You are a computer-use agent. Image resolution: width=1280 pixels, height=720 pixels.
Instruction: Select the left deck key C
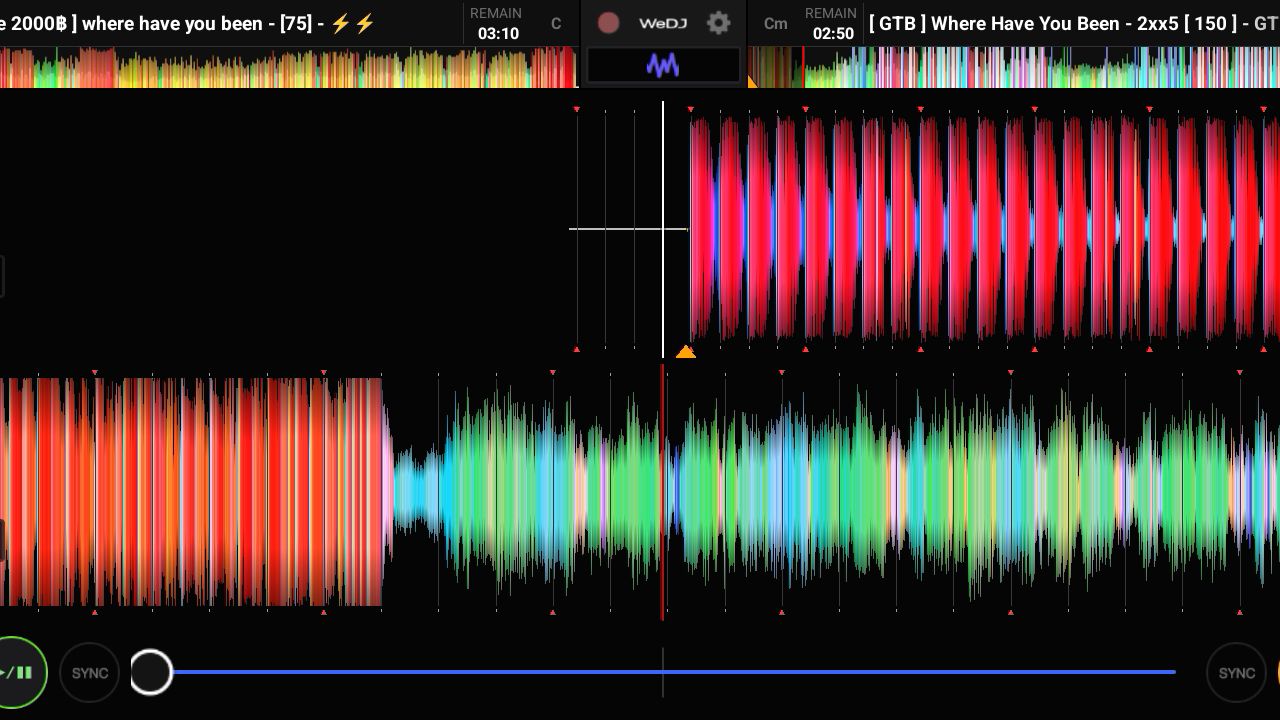coord(556,23)
